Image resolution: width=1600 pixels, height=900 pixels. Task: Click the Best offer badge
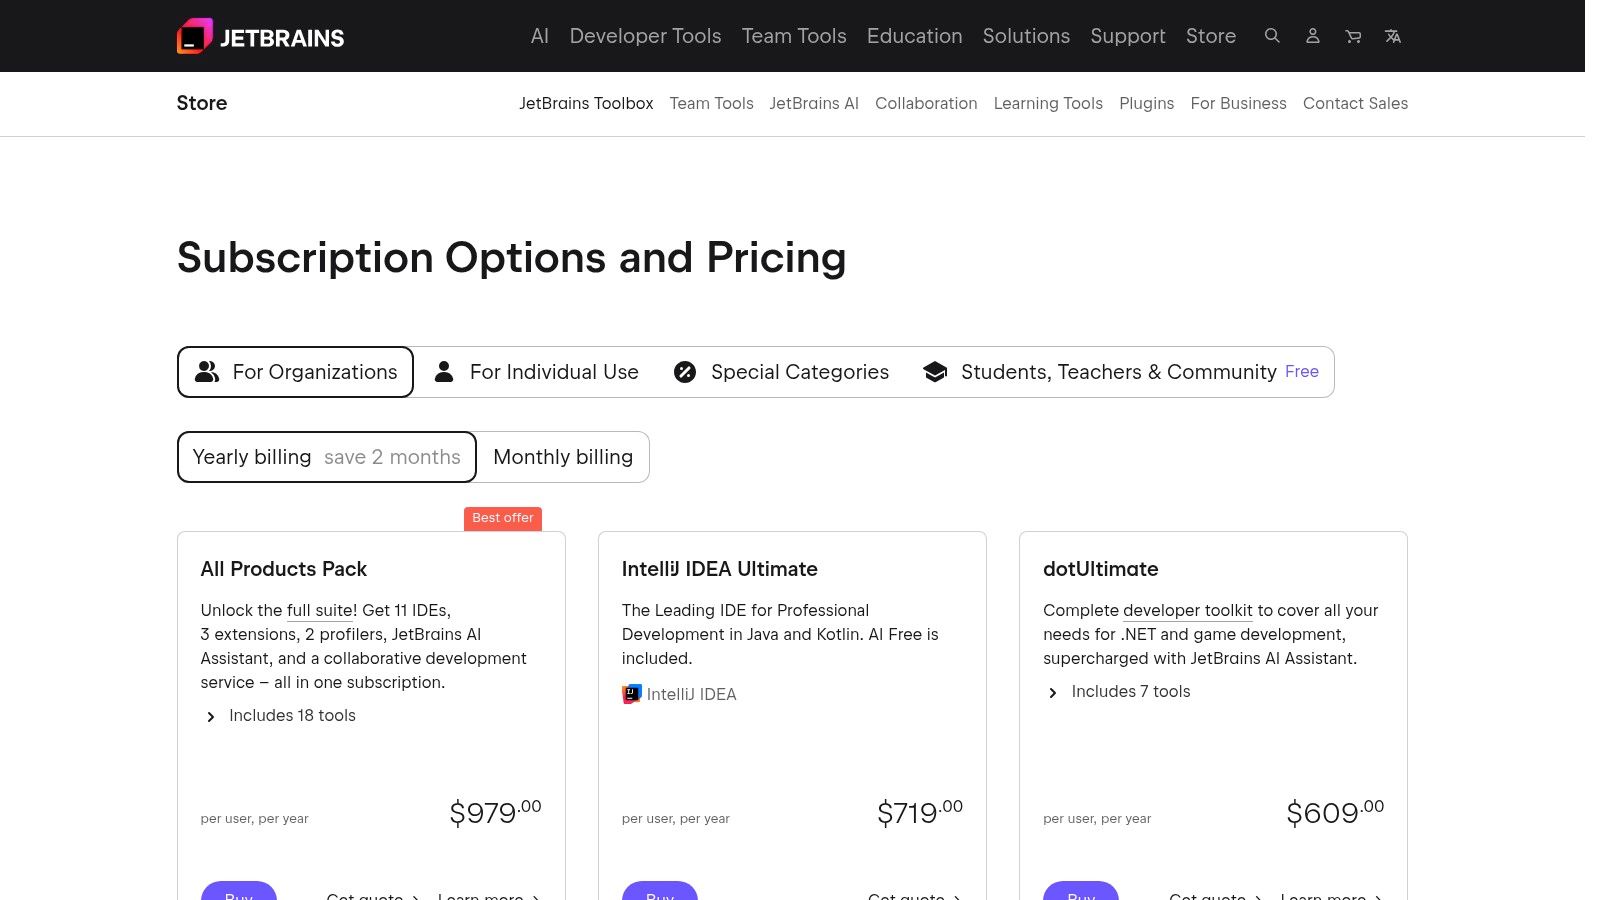click(503, 518)
